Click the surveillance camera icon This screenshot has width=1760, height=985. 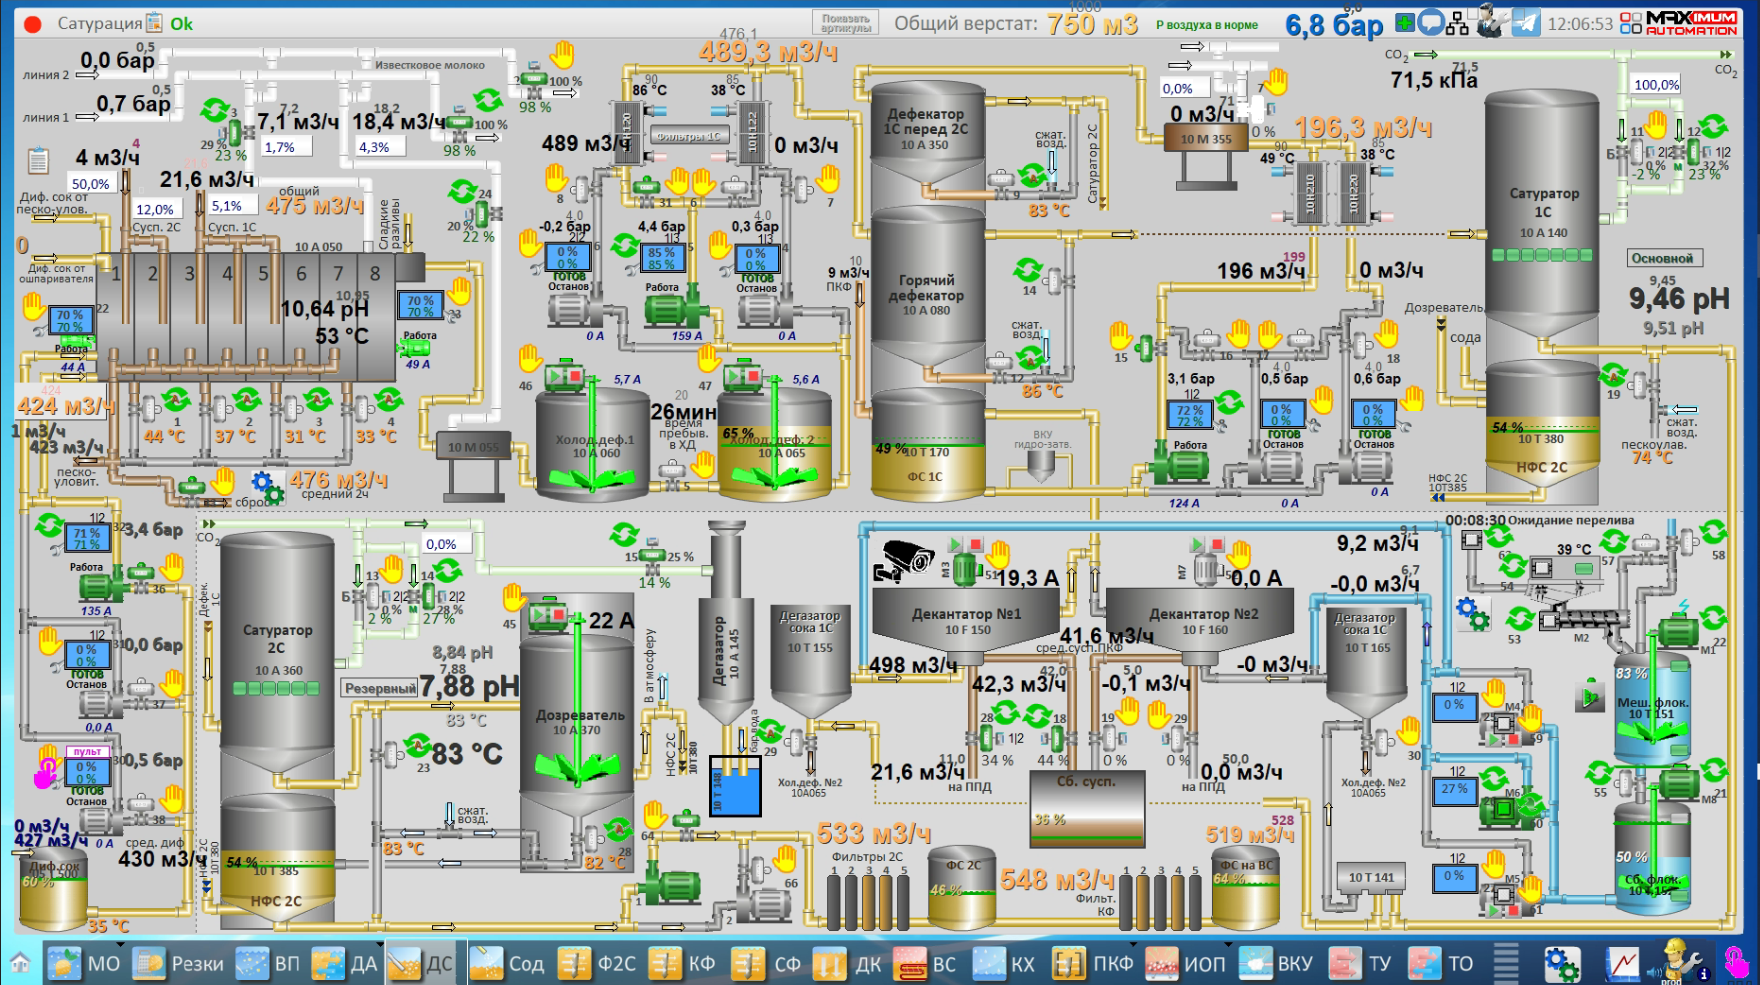pos(906,559)
